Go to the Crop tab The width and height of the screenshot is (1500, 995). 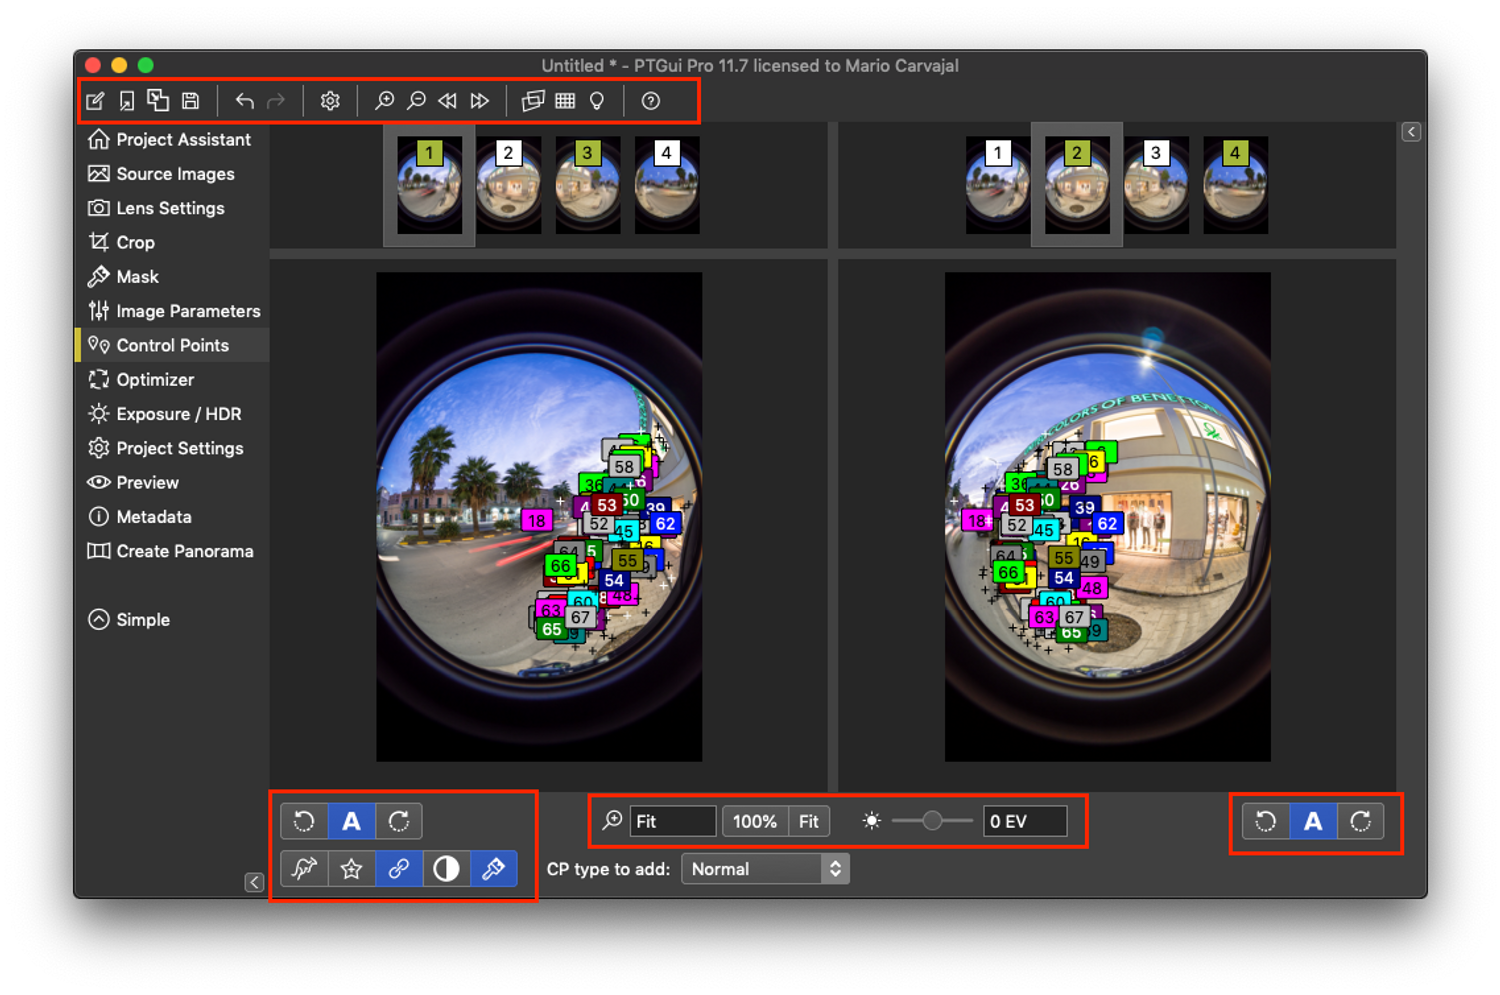tap(172, 243)
